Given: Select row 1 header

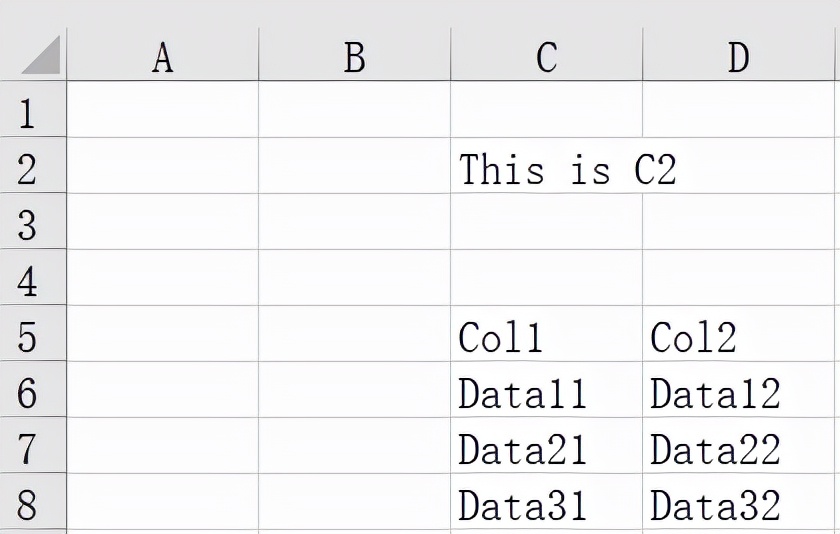Looking at the screenshot, I should 33,110.
